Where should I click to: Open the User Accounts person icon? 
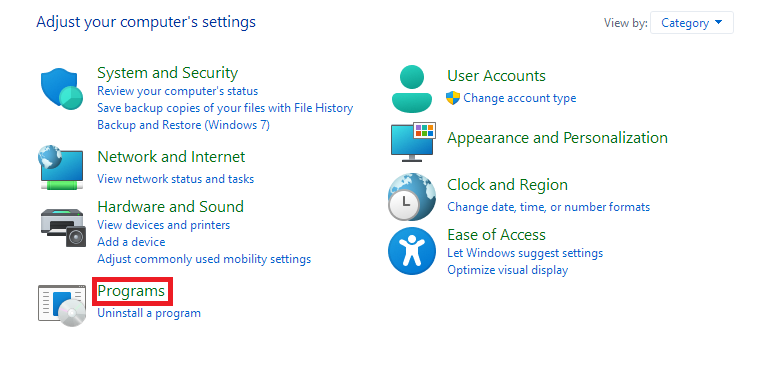pyautogui.click(x=412, y=89)
